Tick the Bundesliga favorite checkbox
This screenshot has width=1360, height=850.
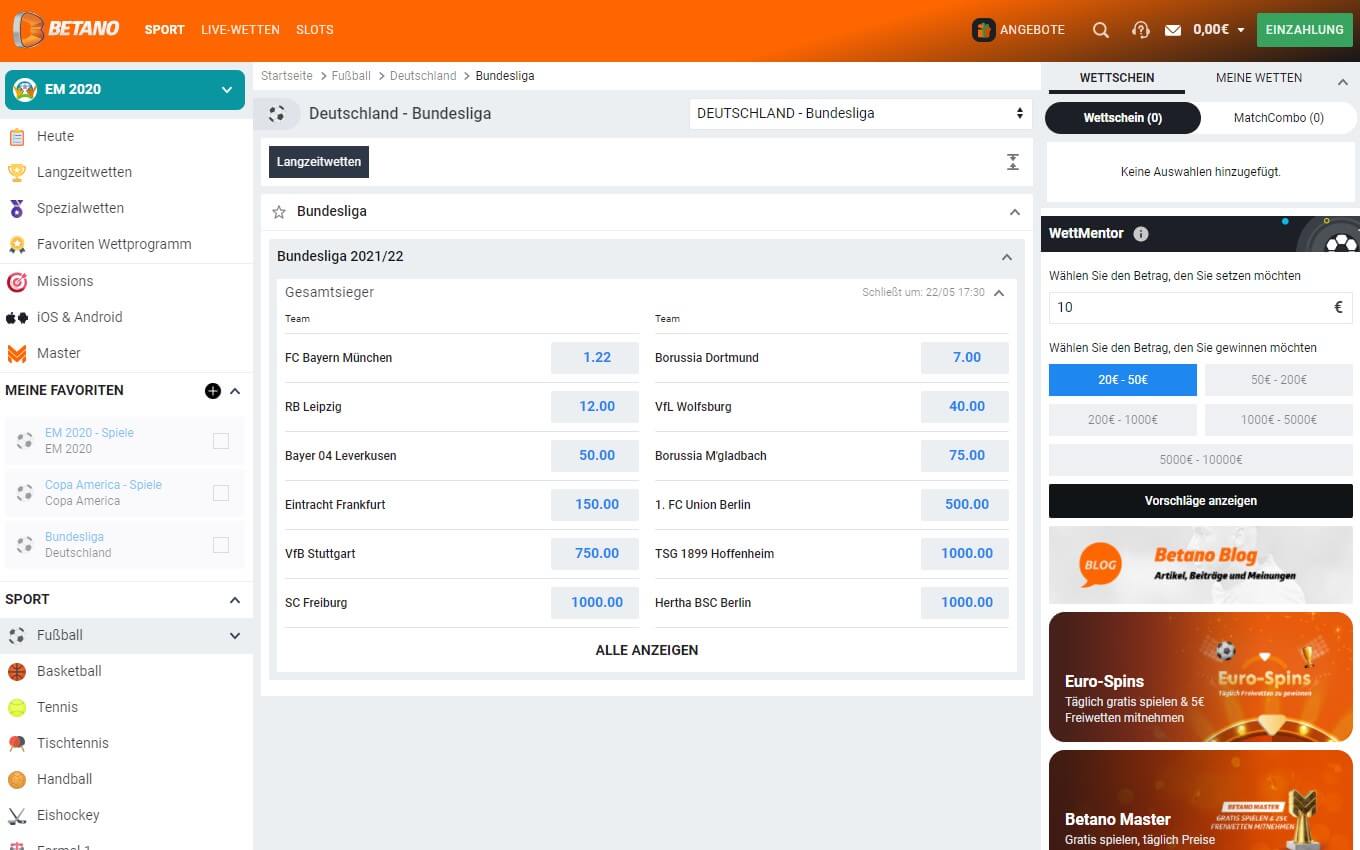[x=221, y=545]
